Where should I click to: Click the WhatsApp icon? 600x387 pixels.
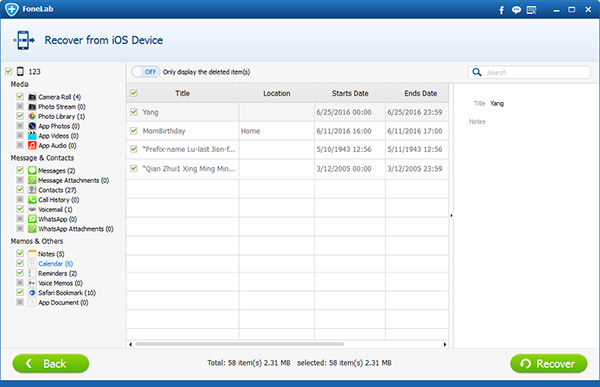click(x=32, y=219)
